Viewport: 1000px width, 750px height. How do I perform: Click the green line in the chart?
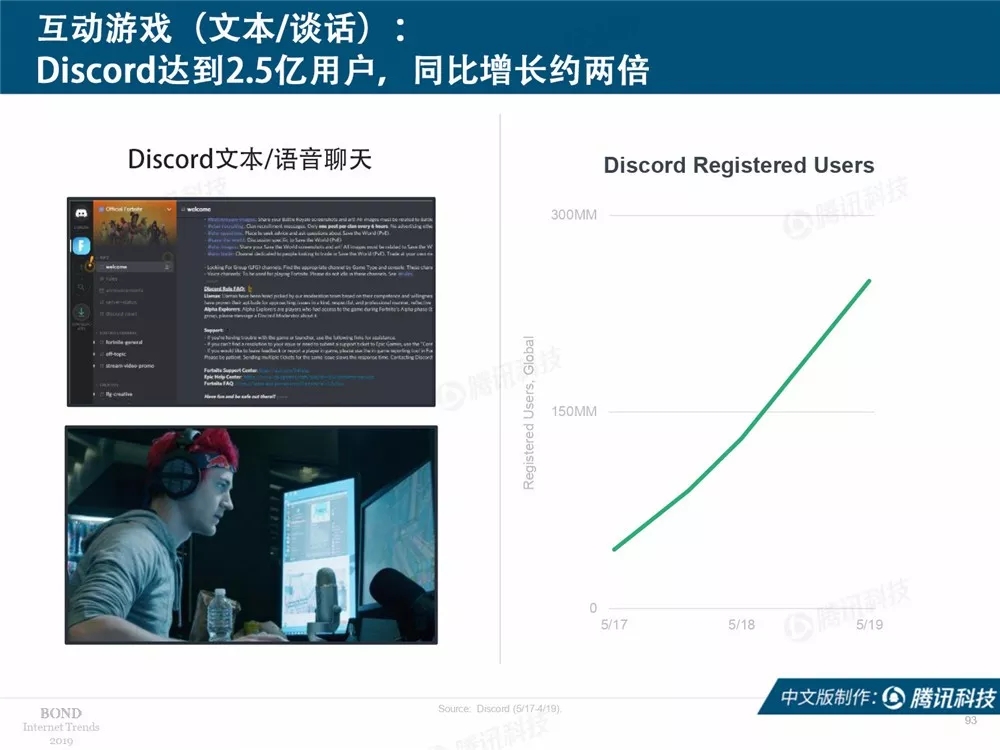[x=742, y=435]
